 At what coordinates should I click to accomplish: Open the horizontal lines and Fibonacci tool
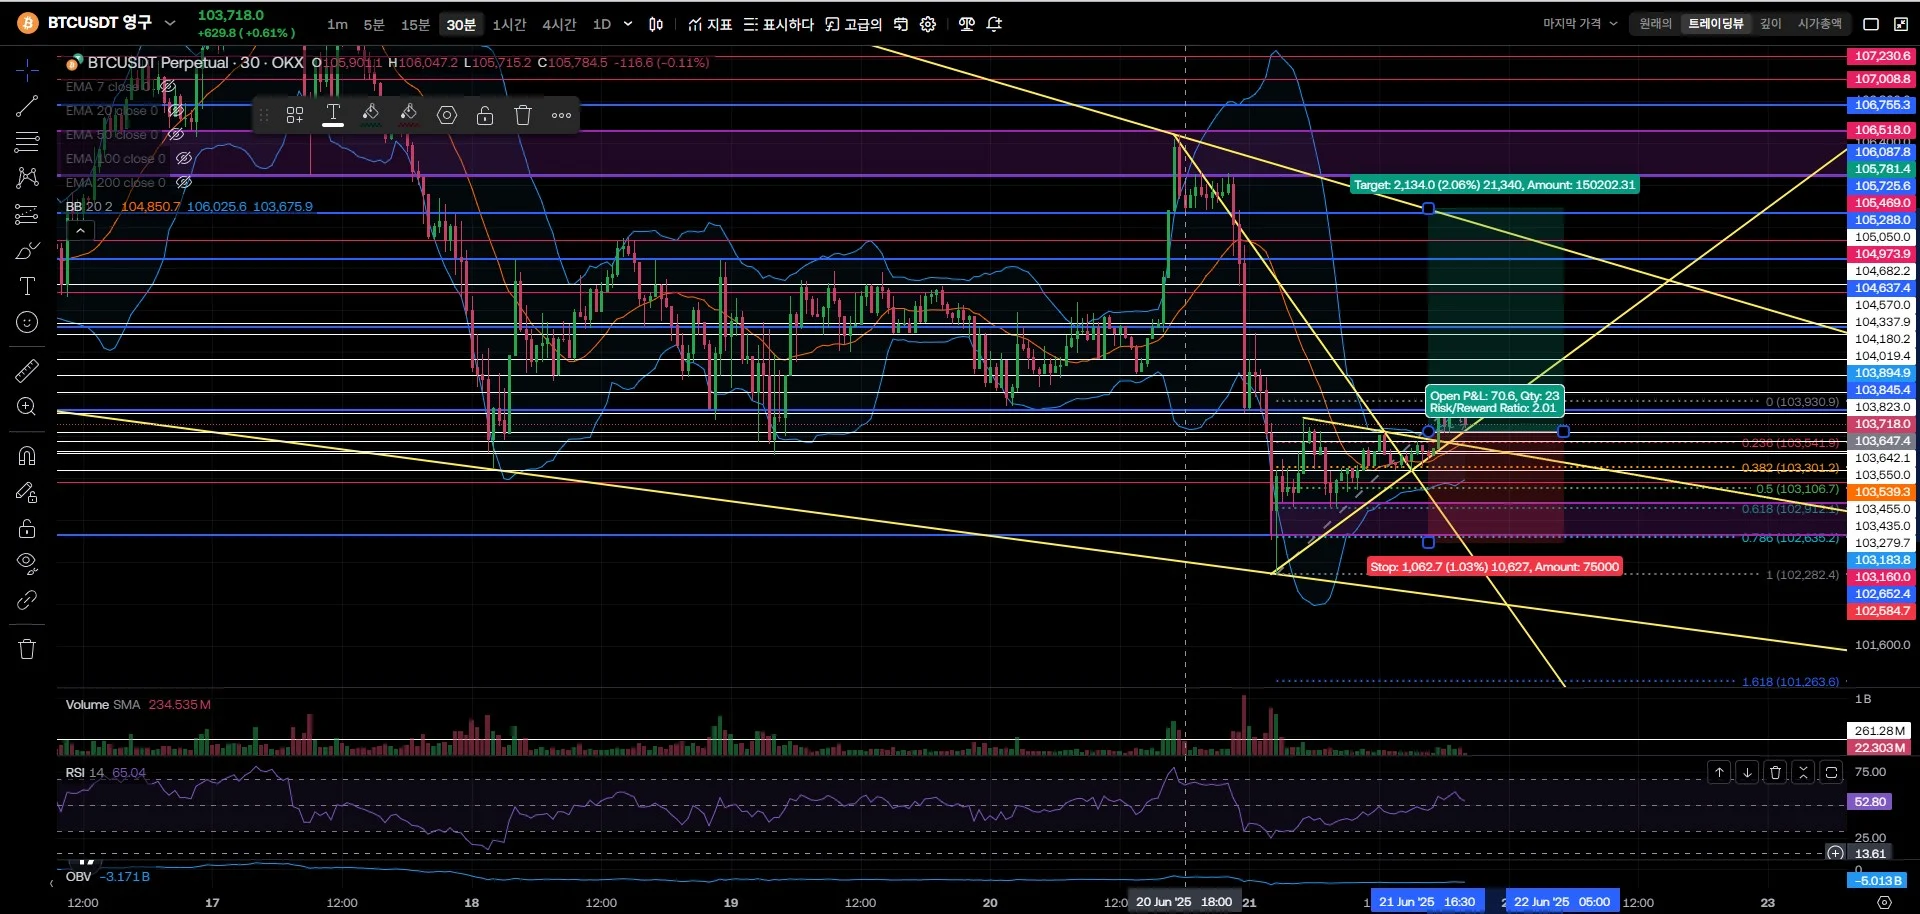point(27,142)
